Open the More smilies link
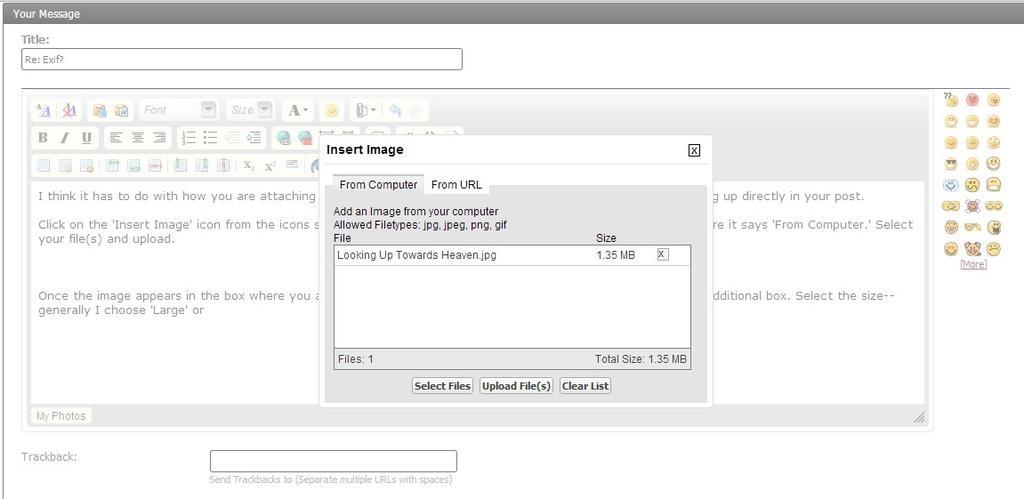The height and width of the screenshot is (499, 1024). coord(973,265)
